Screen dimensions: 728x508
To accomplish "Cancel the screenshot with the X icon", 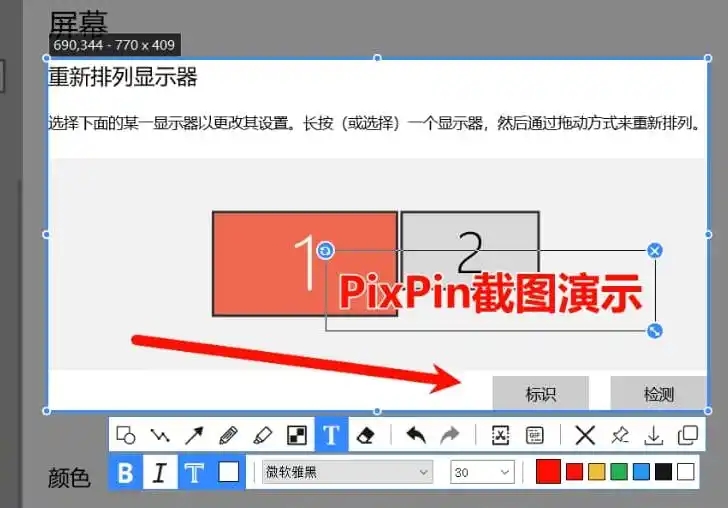I will click(x=585, y=435).
